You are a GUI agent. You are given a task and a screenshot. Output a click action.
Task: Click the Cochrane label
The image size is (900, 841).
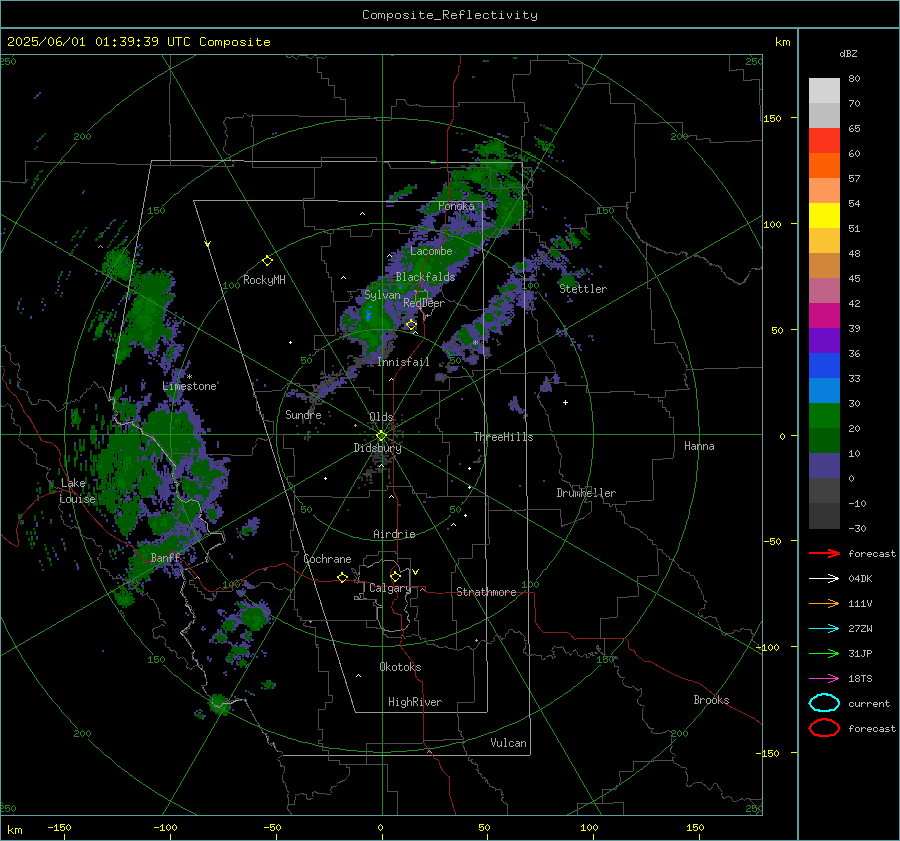coord(327,559)
